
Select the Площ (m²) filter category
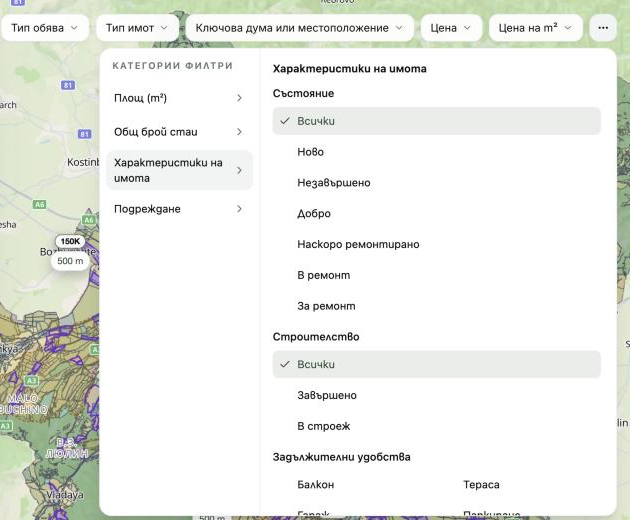(x=179, y=98)
